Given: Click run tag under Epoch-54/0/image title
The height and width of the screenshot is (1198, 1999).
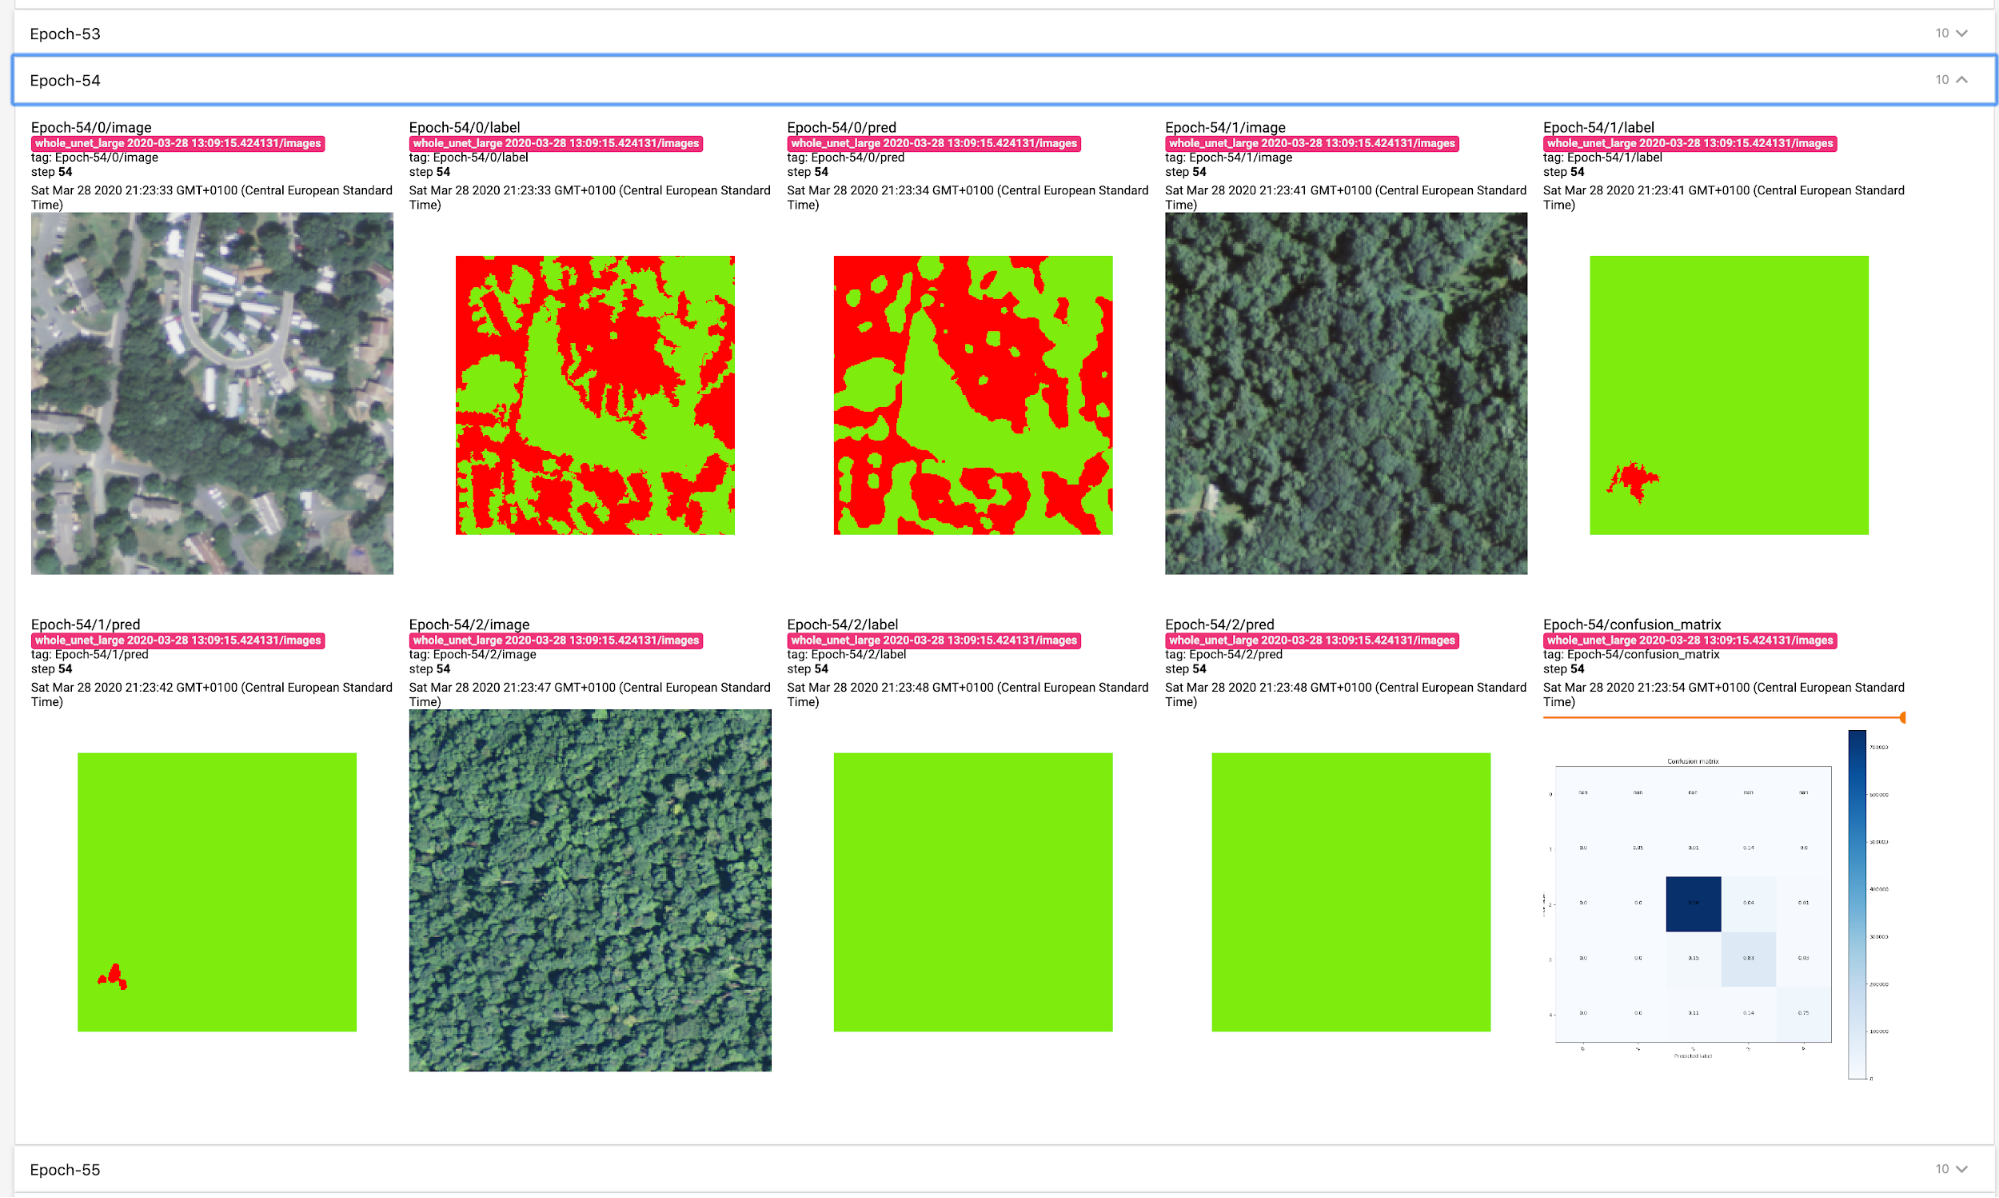Looking at the screenshot, I should (x=178, y=143).
